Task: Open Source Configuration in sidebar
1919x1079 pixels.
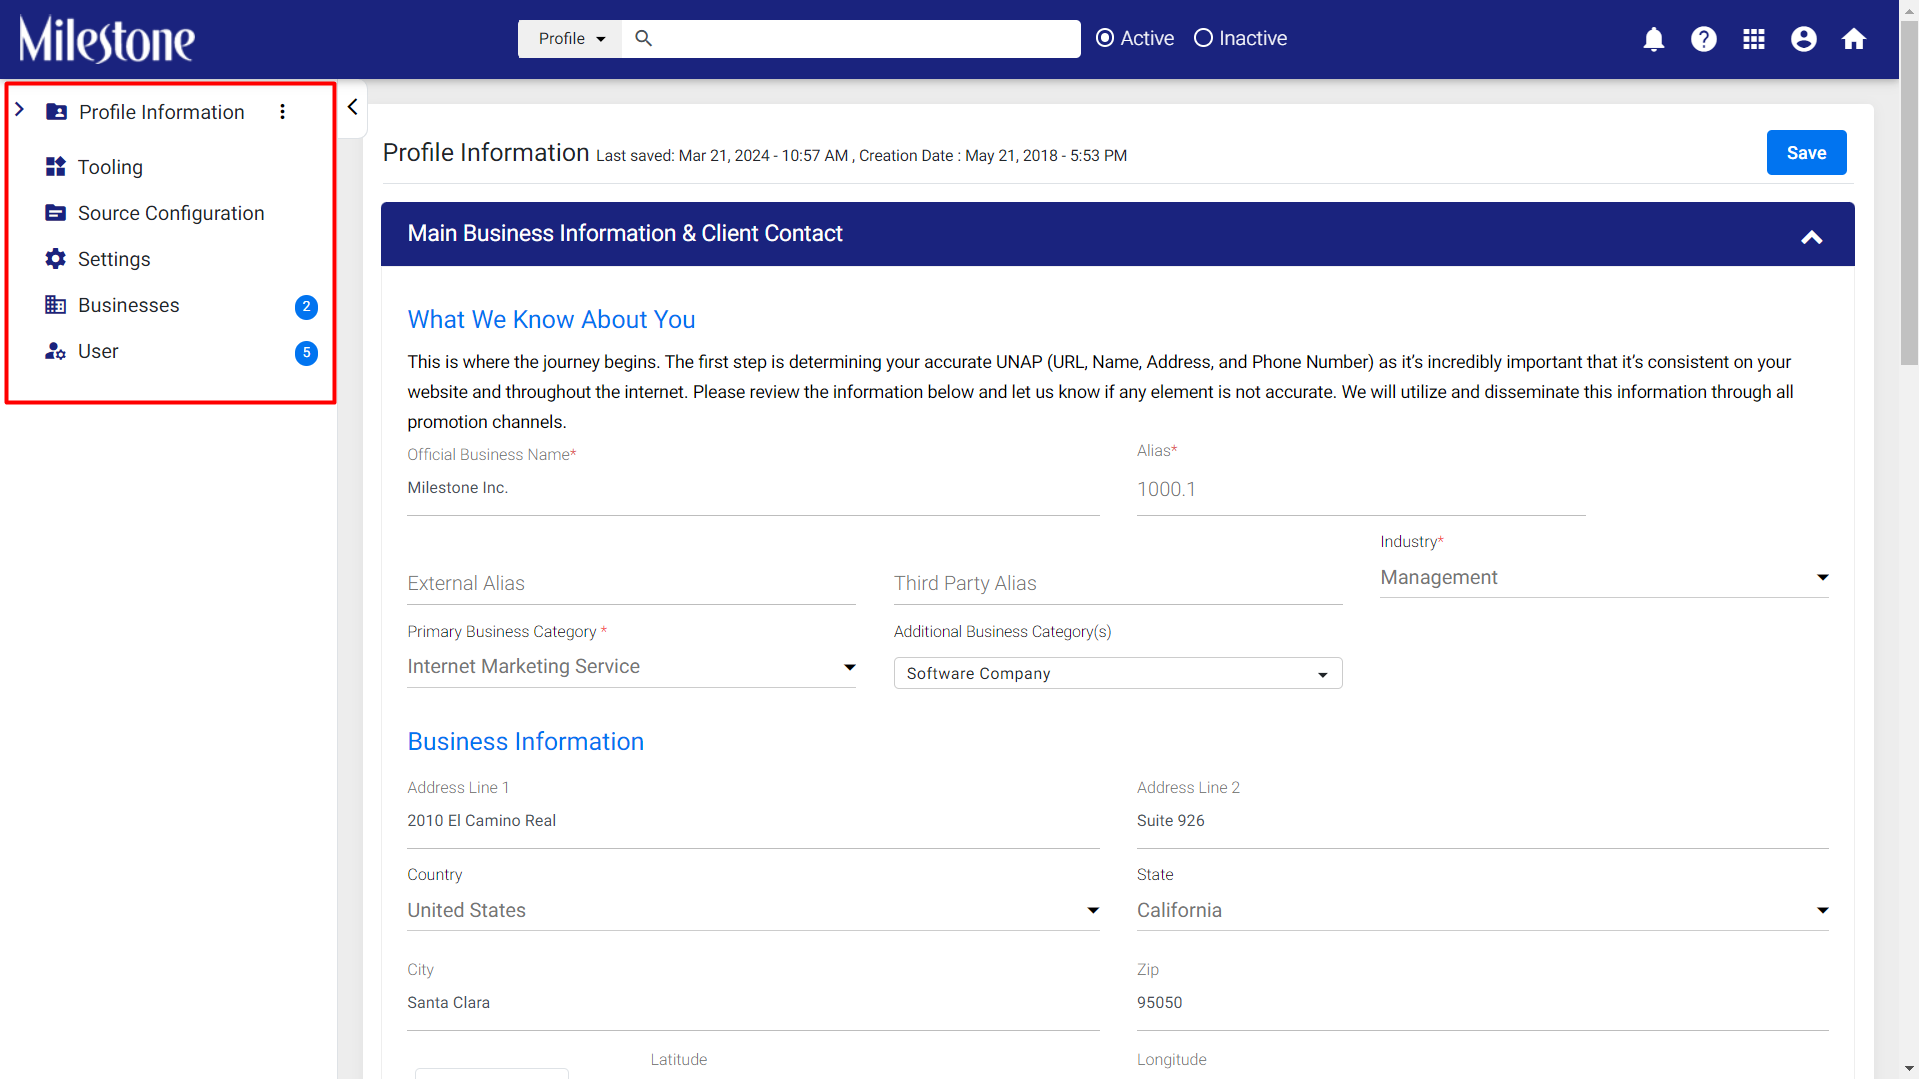Action: [x=171, y=213]
